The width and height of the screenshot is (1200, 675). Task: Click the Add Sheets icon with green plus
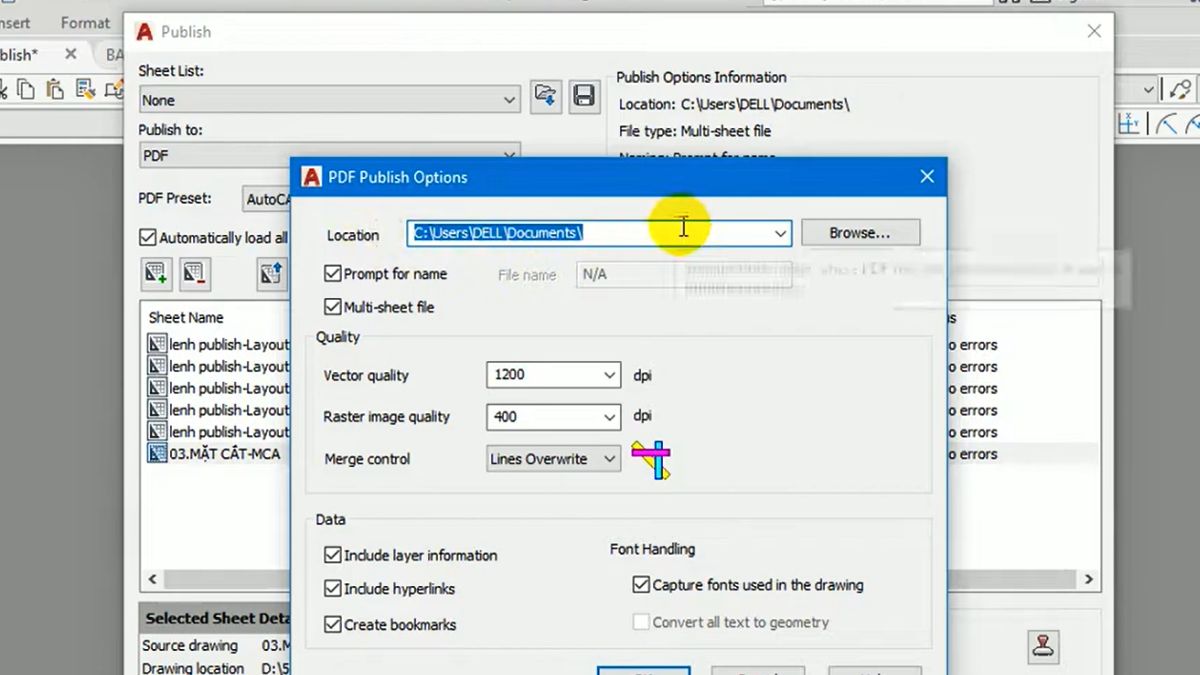[x=156, y=274]
